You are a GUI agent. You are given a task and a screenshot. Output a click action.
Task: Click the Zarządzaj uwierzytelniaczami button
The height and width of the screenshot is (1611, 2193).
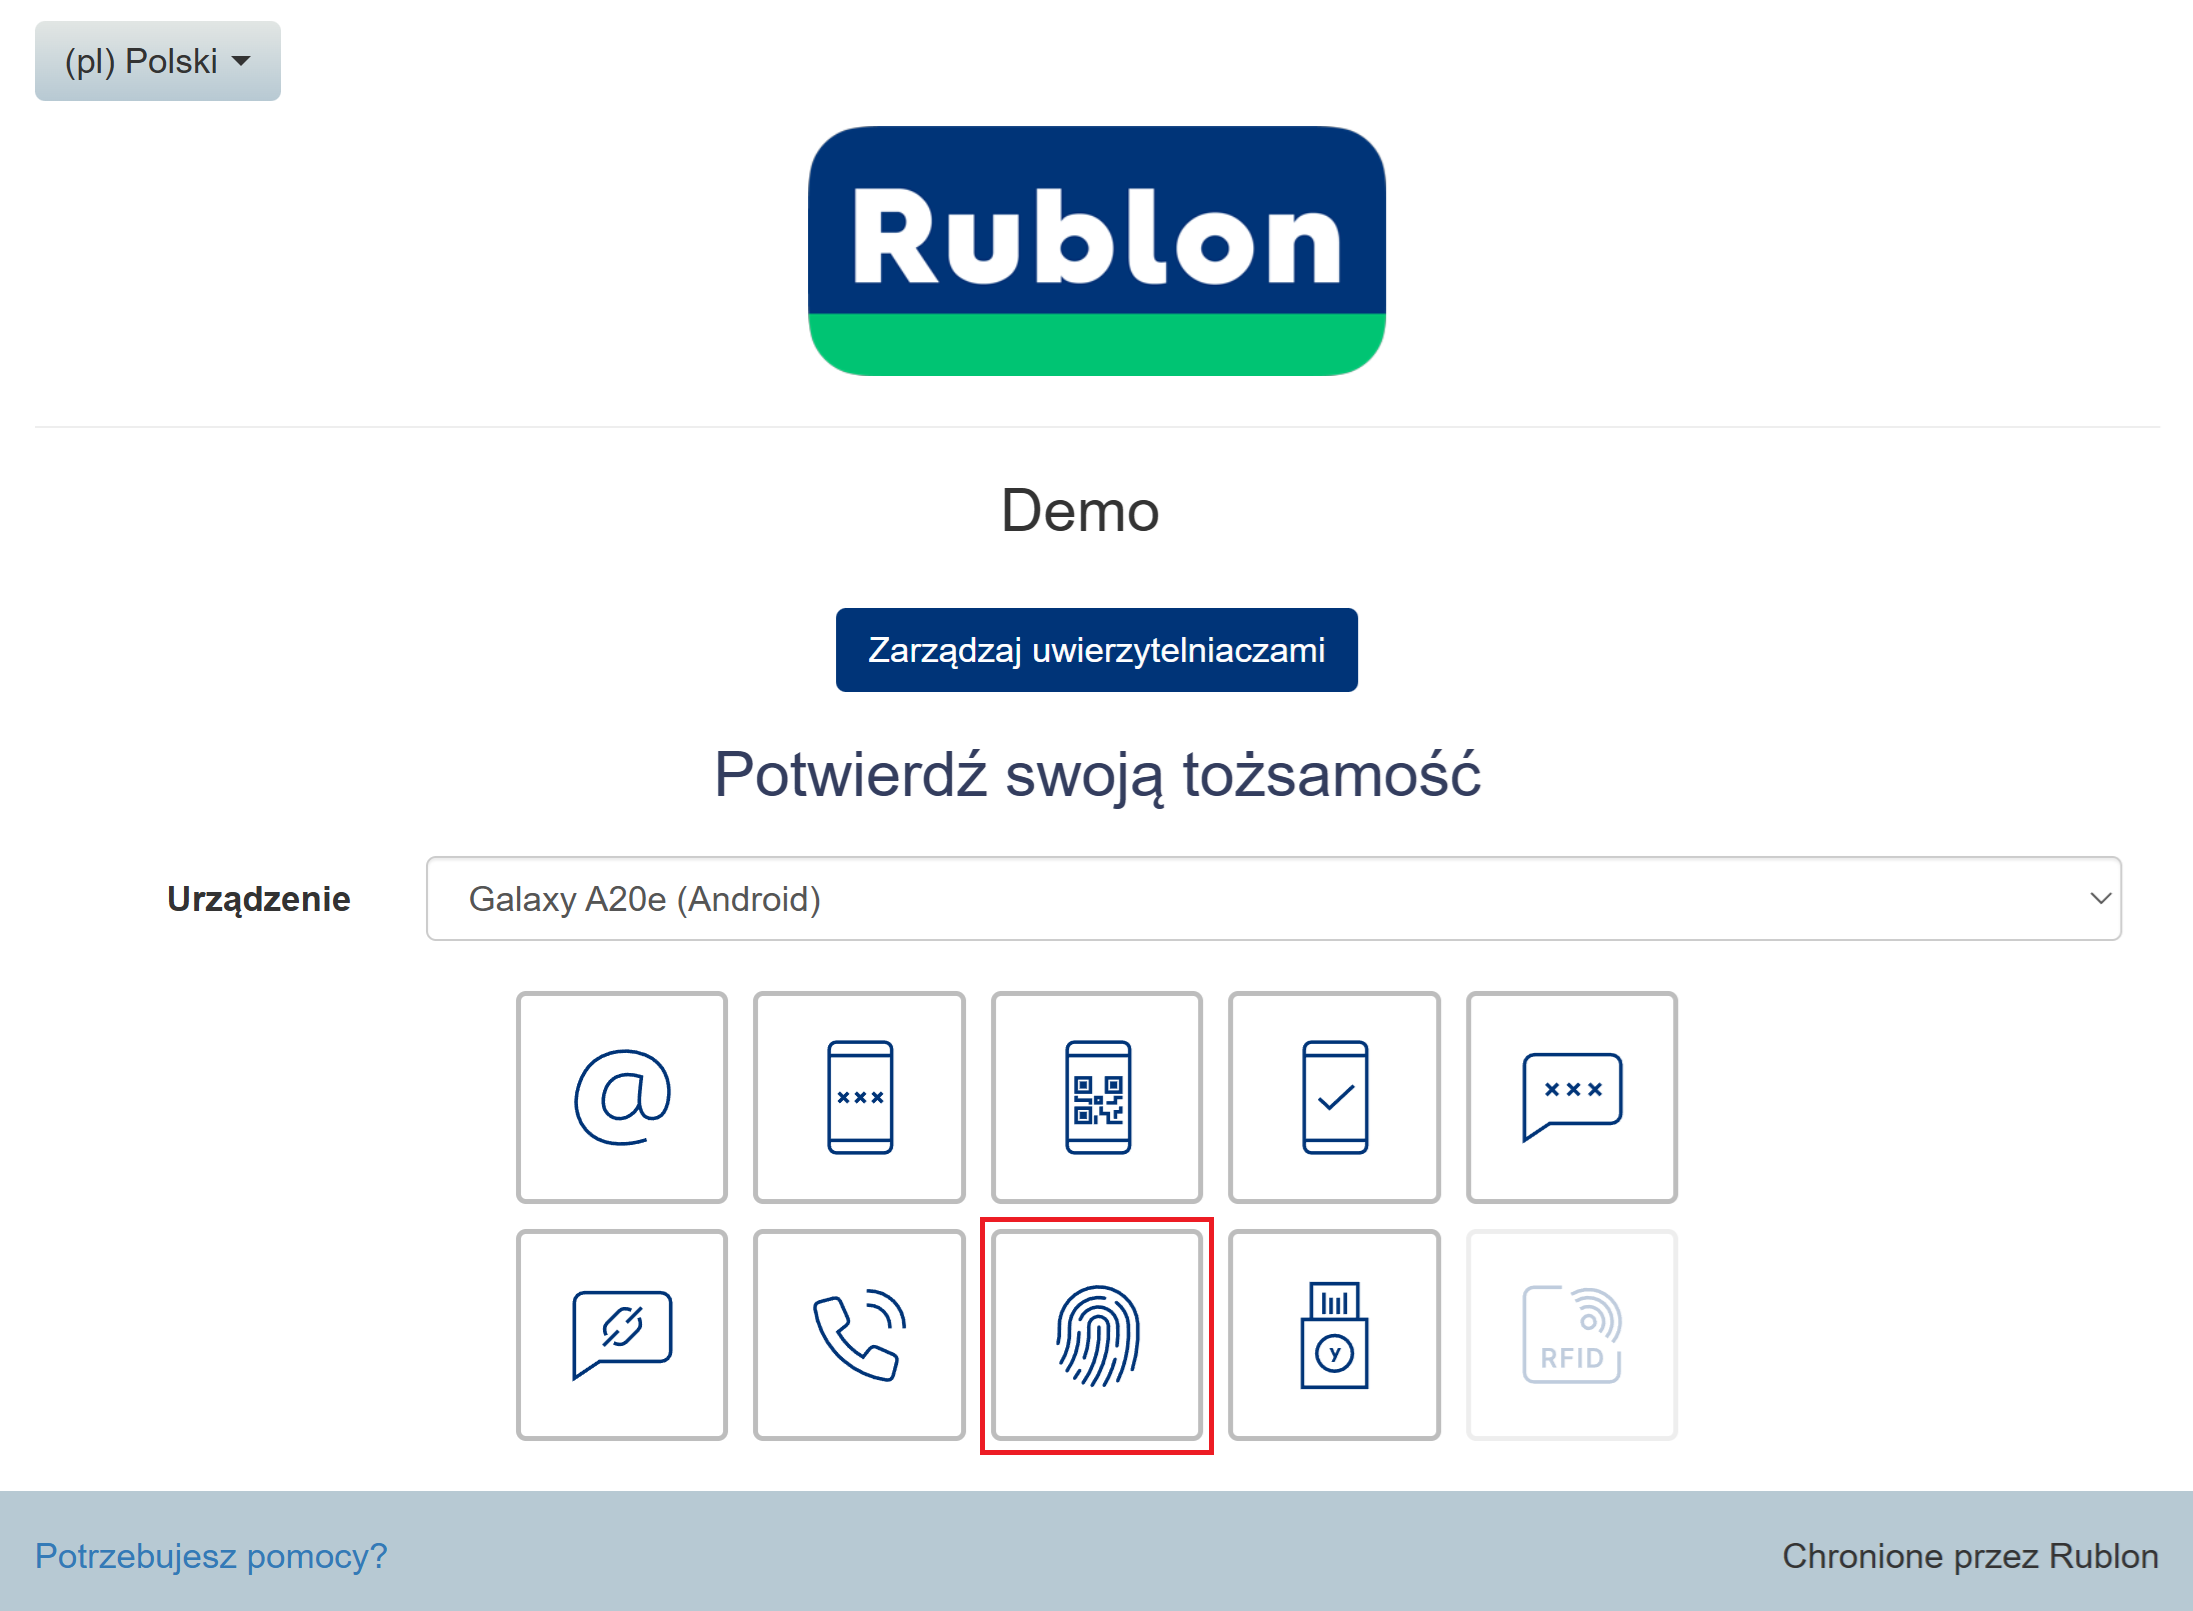coord(1096,650)
